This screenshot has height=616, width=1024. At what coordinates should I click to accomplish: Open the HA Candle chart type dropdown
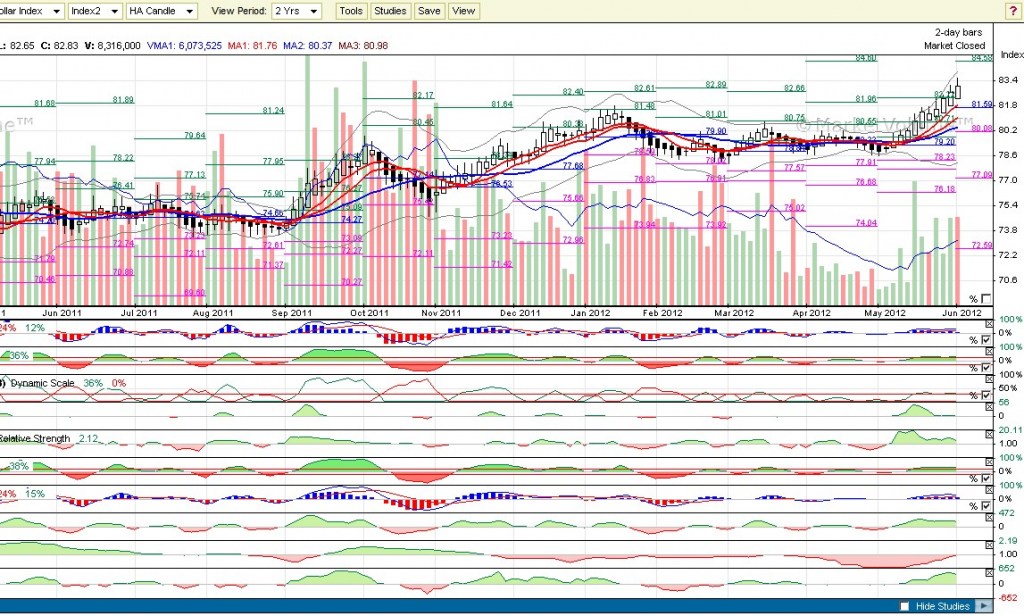[161, 11]
